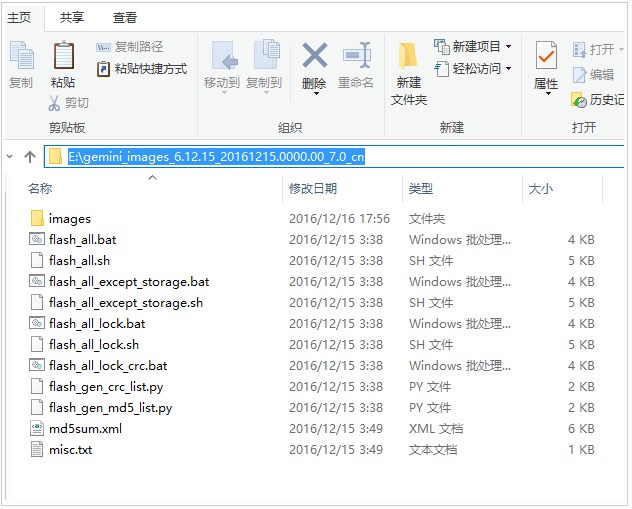Image resolution: width=632 pixels, height=509 pixels.
Task: Click the address bar folder icon
Action: pyautogui.click(x=55, y=156)
